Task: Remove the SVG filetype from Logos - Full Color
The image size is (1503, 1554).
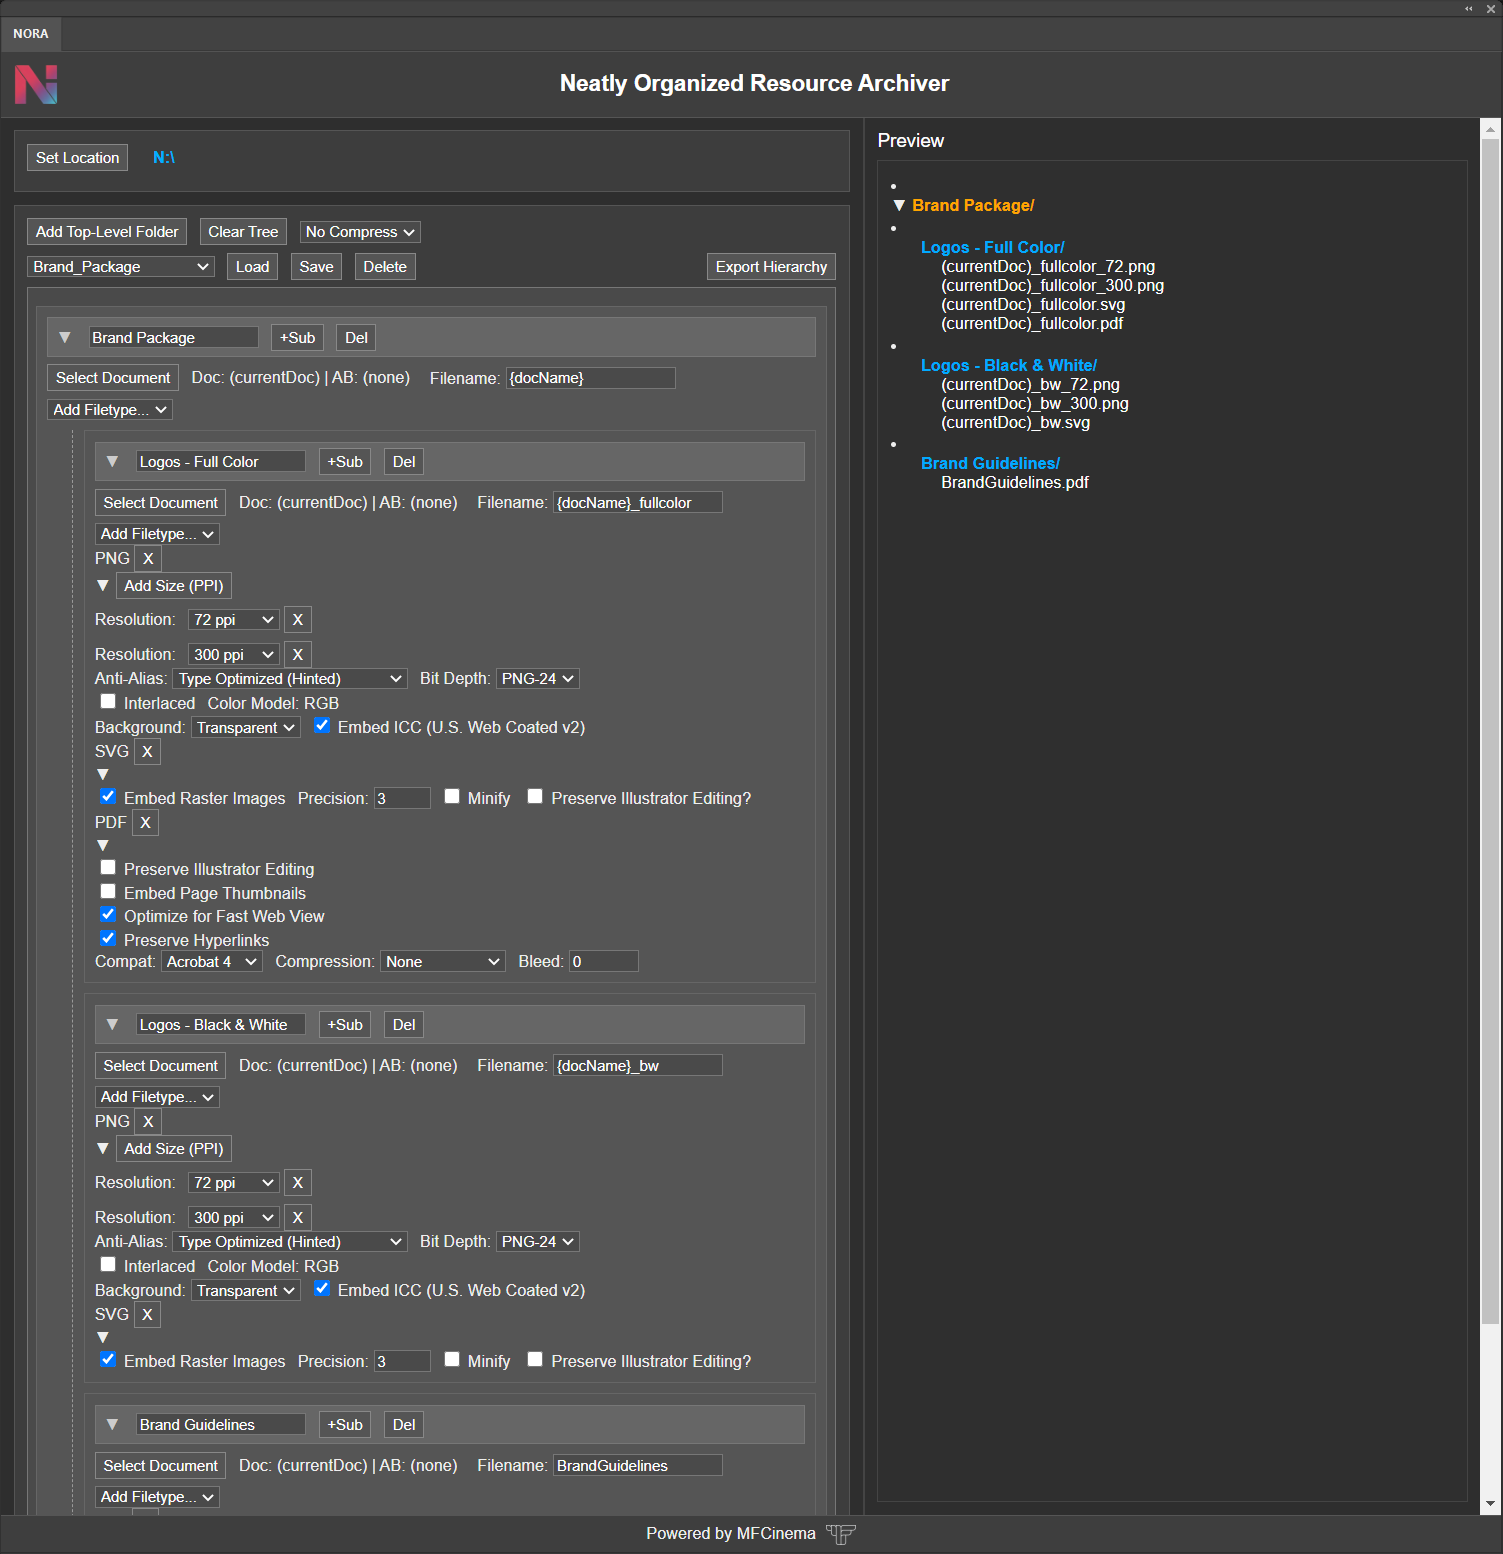Action: (x=147, y=751)
